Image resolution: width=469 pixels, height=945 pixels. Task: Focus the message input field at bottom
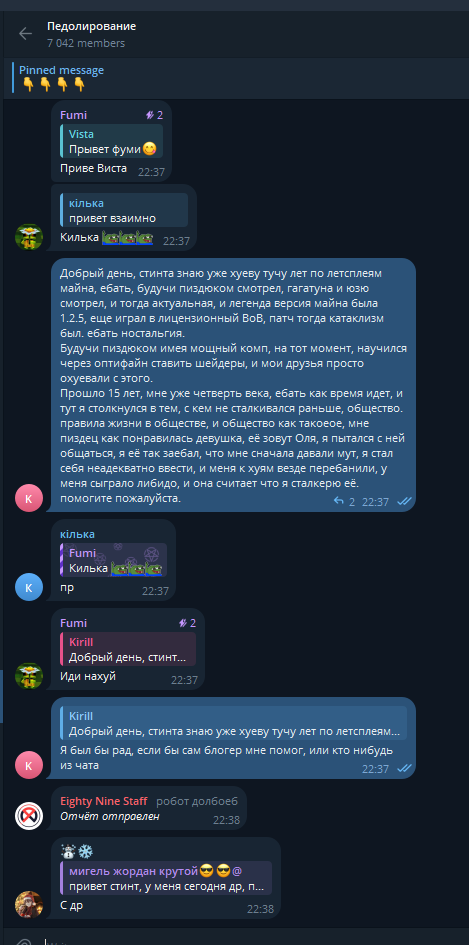coord(241,941)
